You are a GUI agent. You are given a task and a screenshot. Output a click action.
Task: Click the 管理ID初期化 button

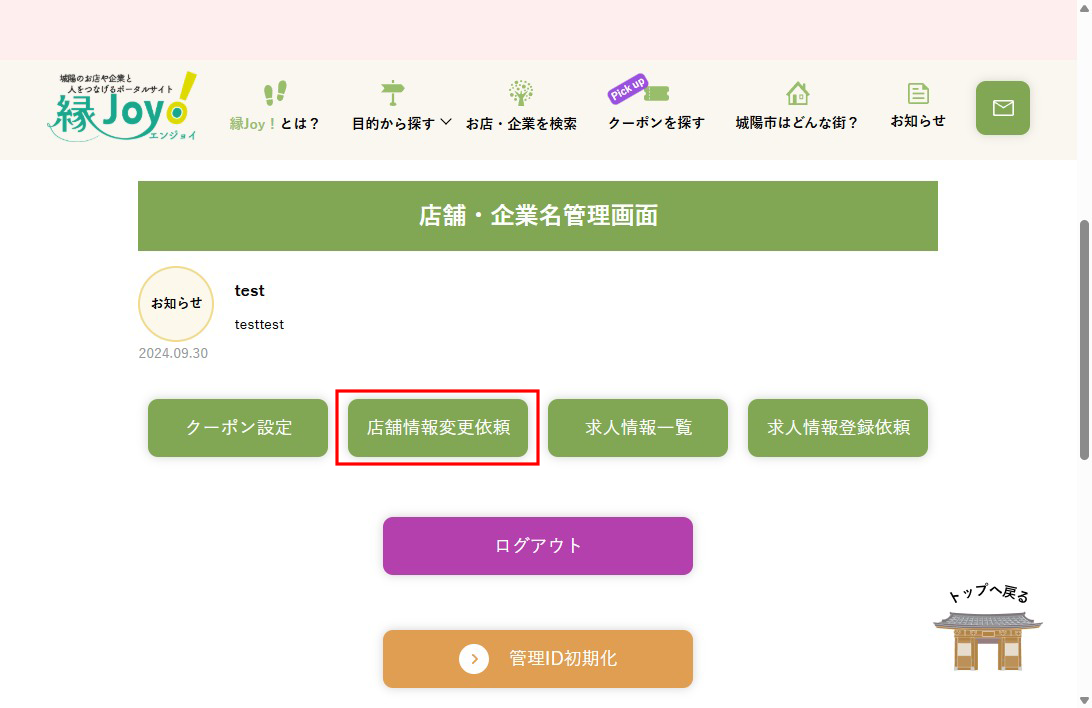[x=537, y=658]
